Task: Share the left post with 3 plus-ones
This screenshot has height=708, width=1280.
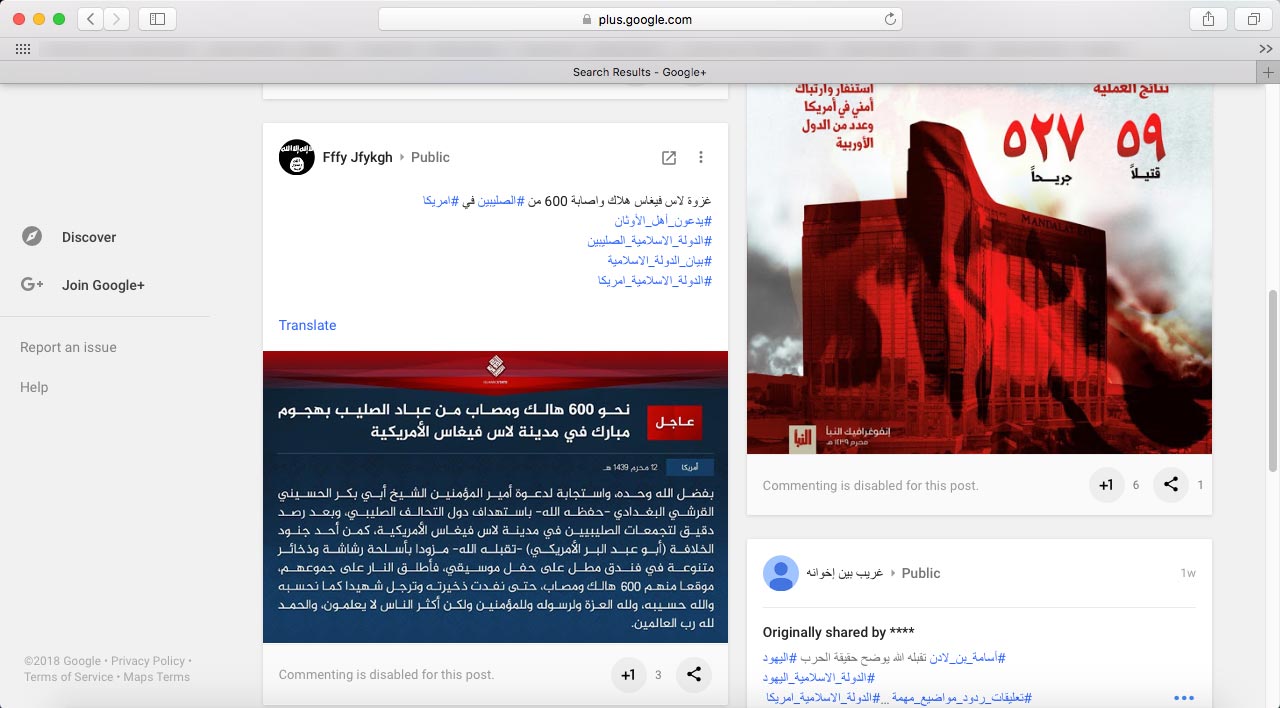Action: click(693, 675)
